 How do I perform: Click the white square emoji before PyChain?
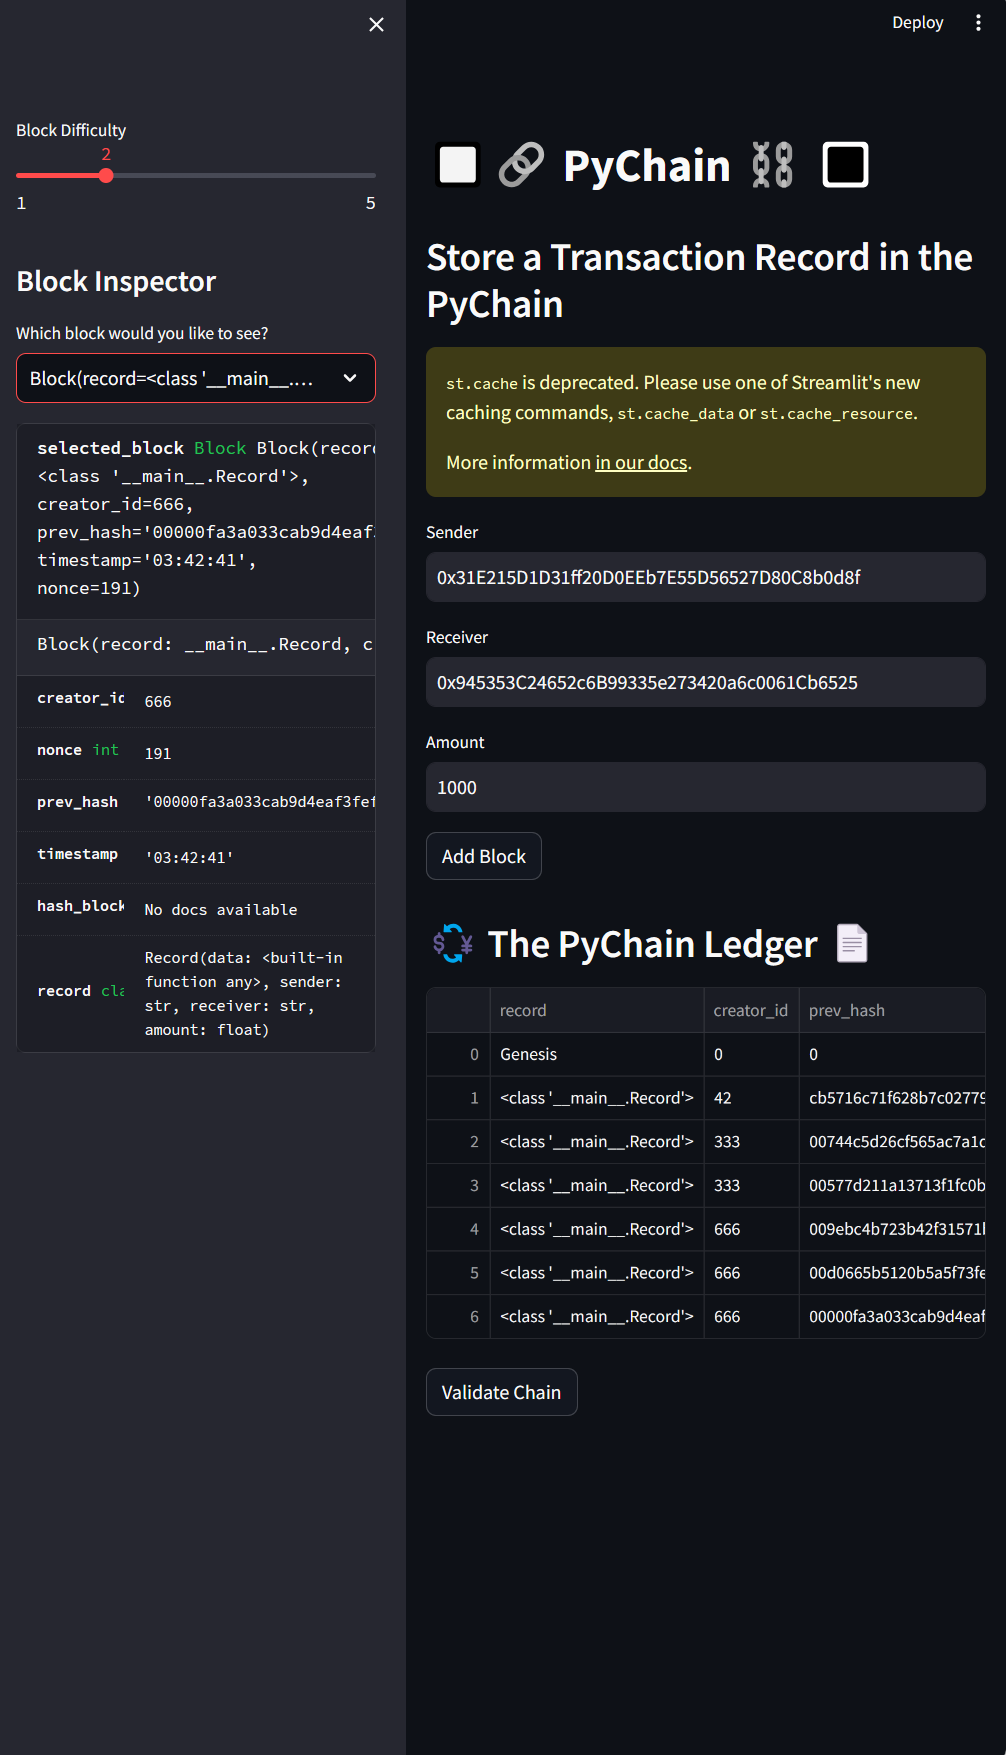[x=458, y=165]
